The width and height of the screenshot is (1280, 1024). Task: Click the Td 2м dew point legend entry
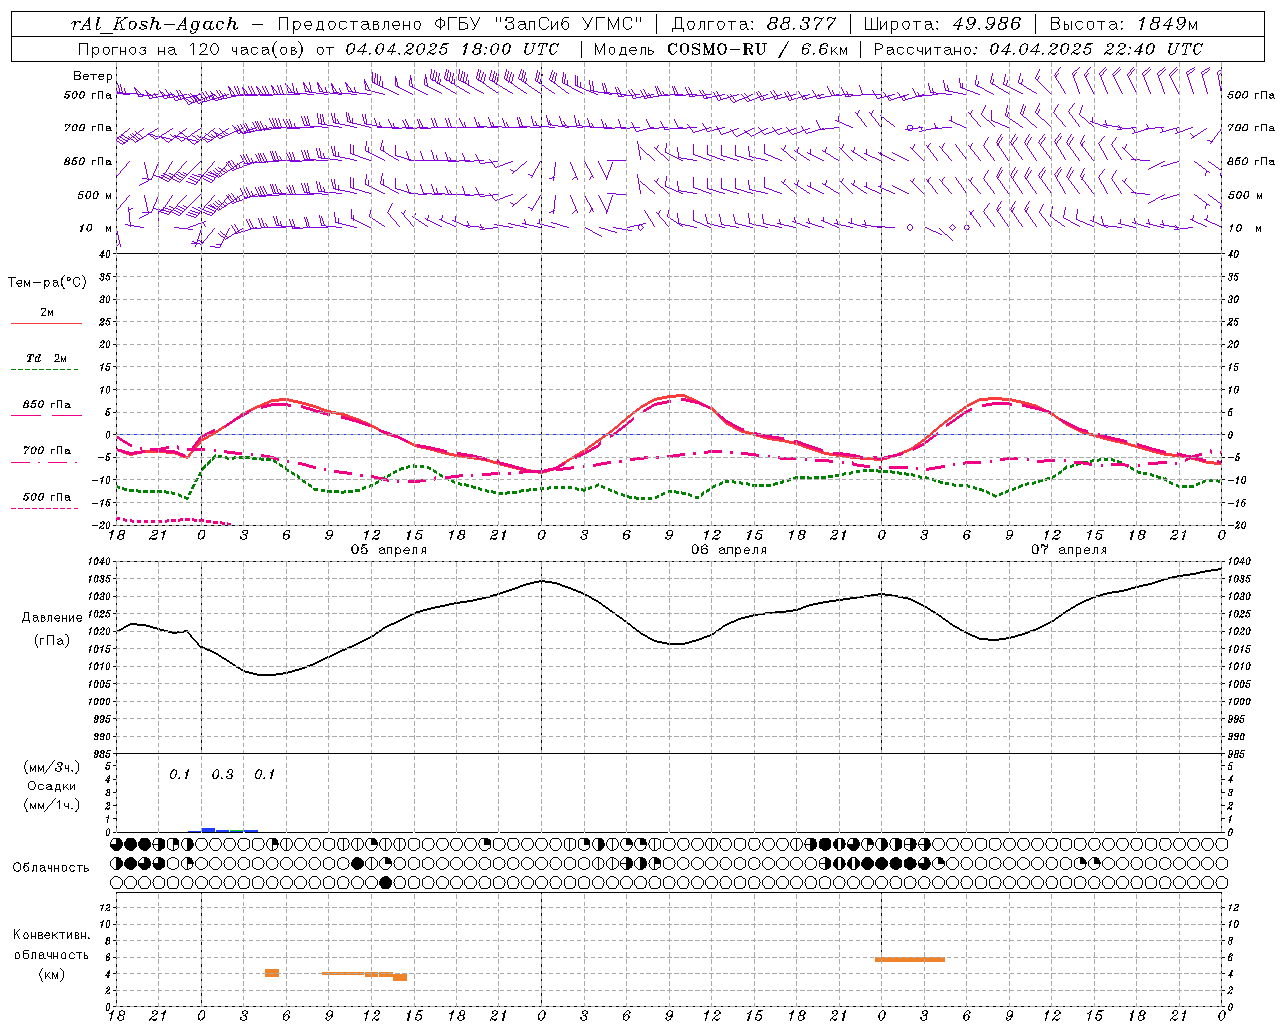(46, 363)
